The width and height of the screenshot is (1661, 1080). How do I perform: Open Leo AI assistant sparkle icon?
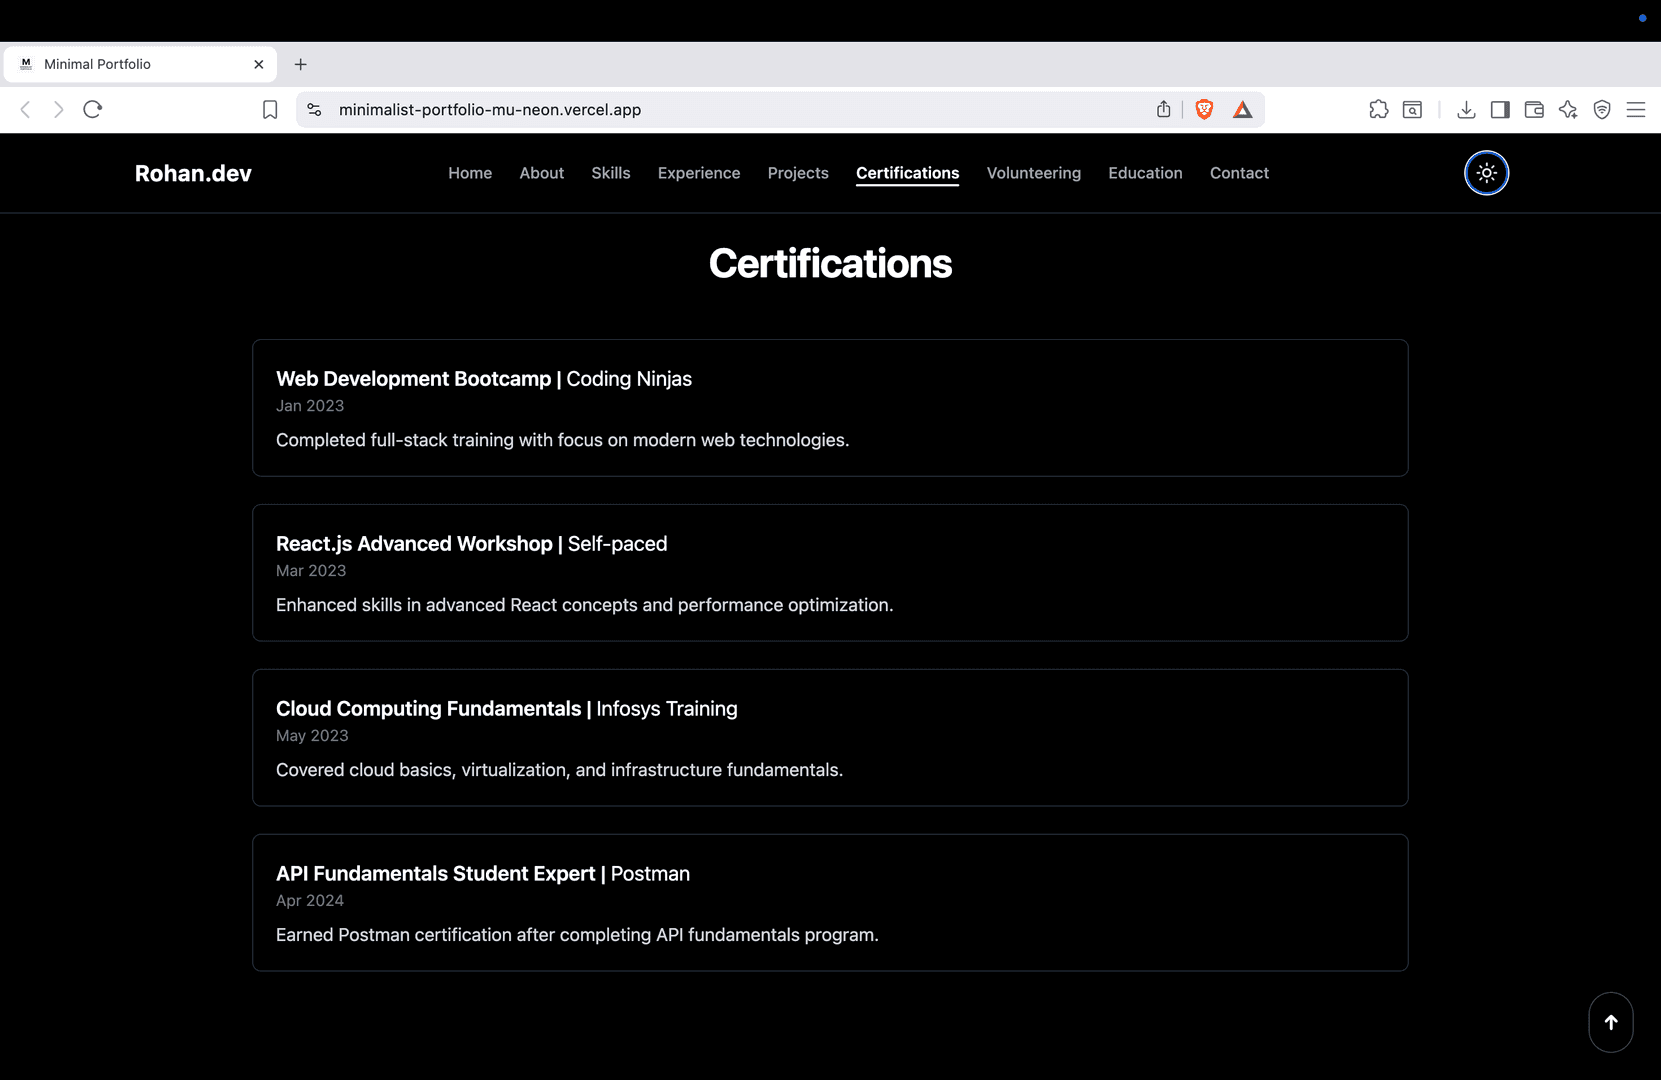[x=1568, y=110]
